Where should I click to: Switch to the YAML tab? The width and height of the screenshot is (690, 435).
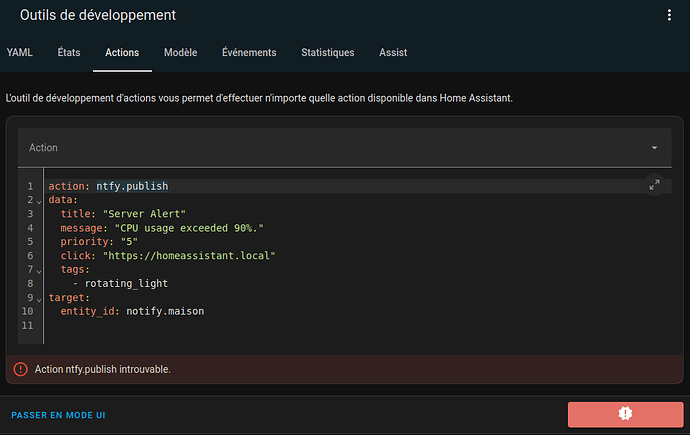[x=20, y=53]
